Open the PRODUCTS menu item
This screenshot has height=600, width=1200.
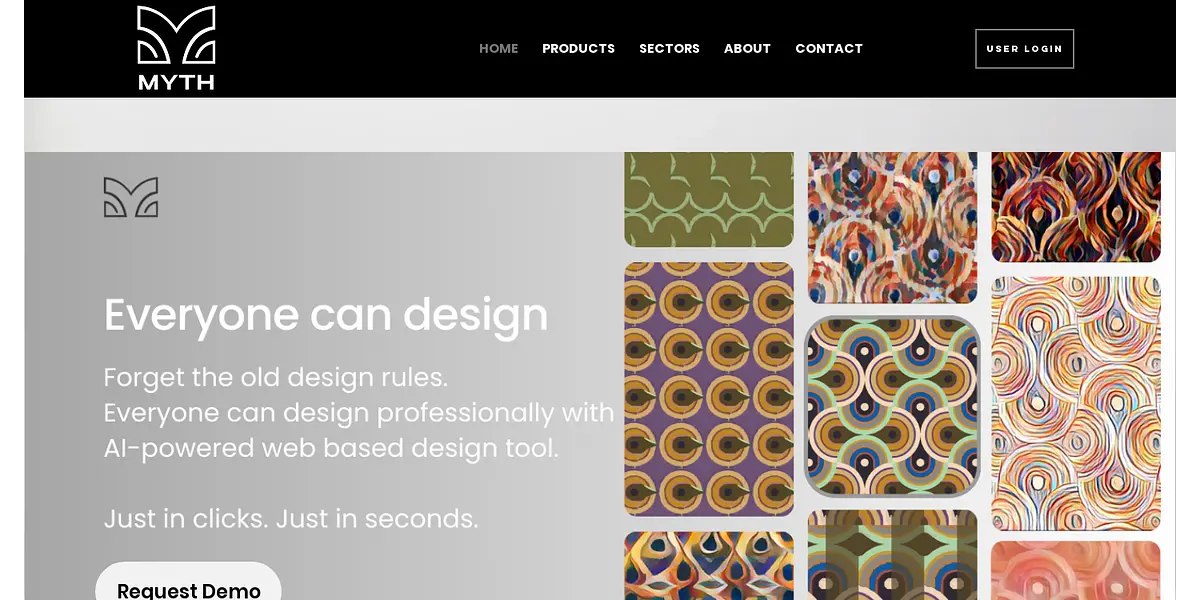578,48
